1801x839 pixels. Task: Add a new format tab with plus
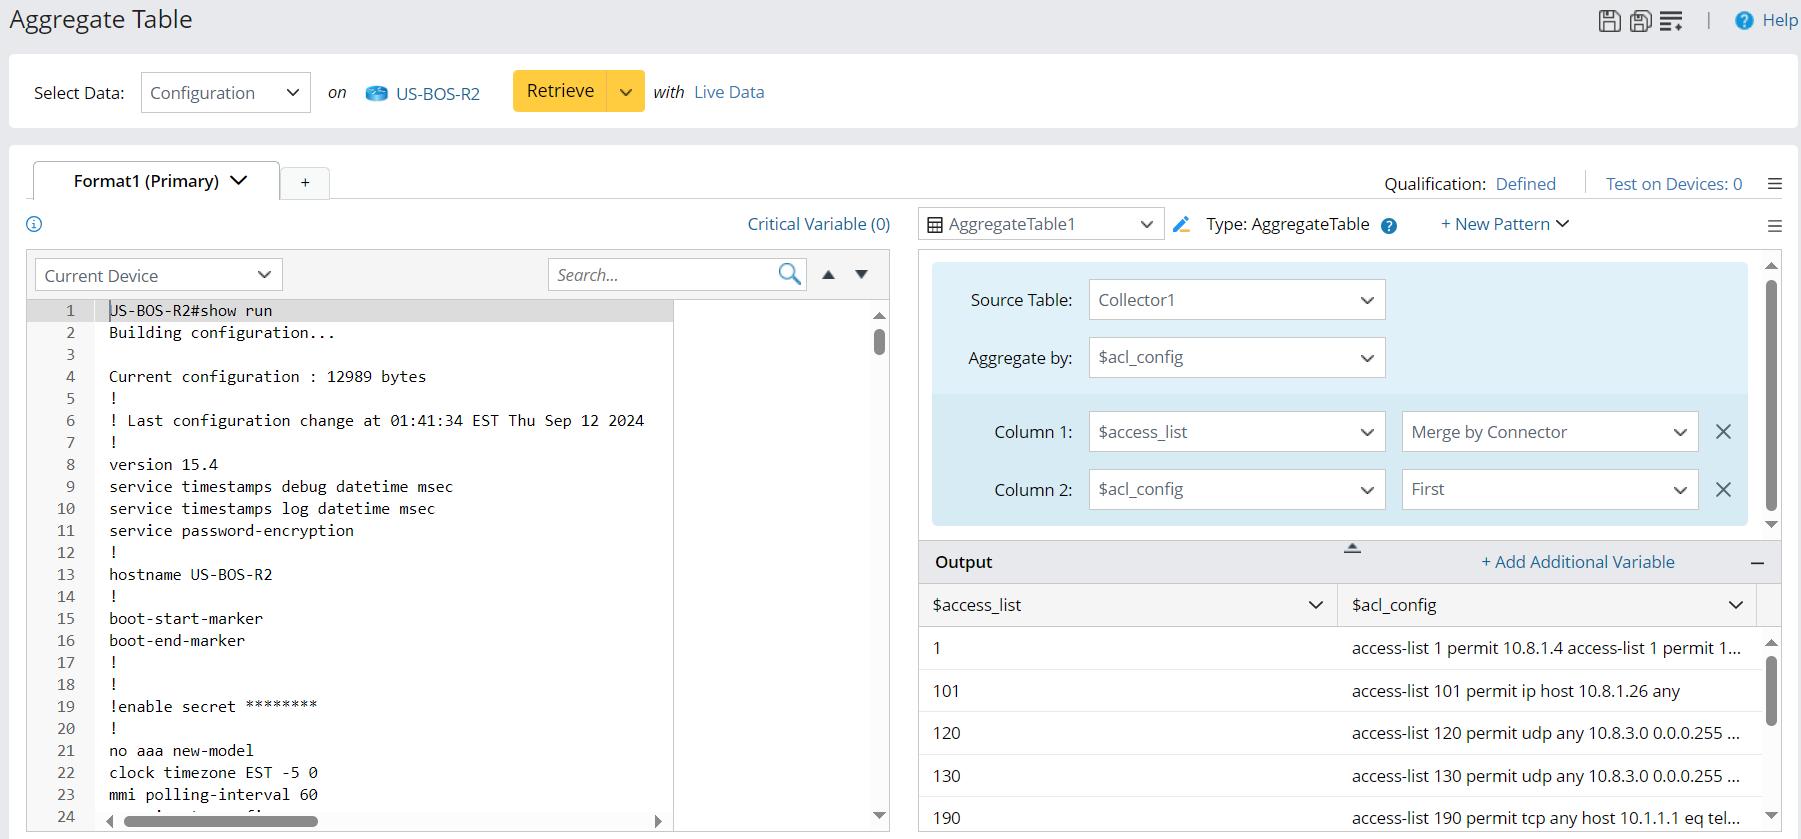pyautogui.click(x=305, y=183)
